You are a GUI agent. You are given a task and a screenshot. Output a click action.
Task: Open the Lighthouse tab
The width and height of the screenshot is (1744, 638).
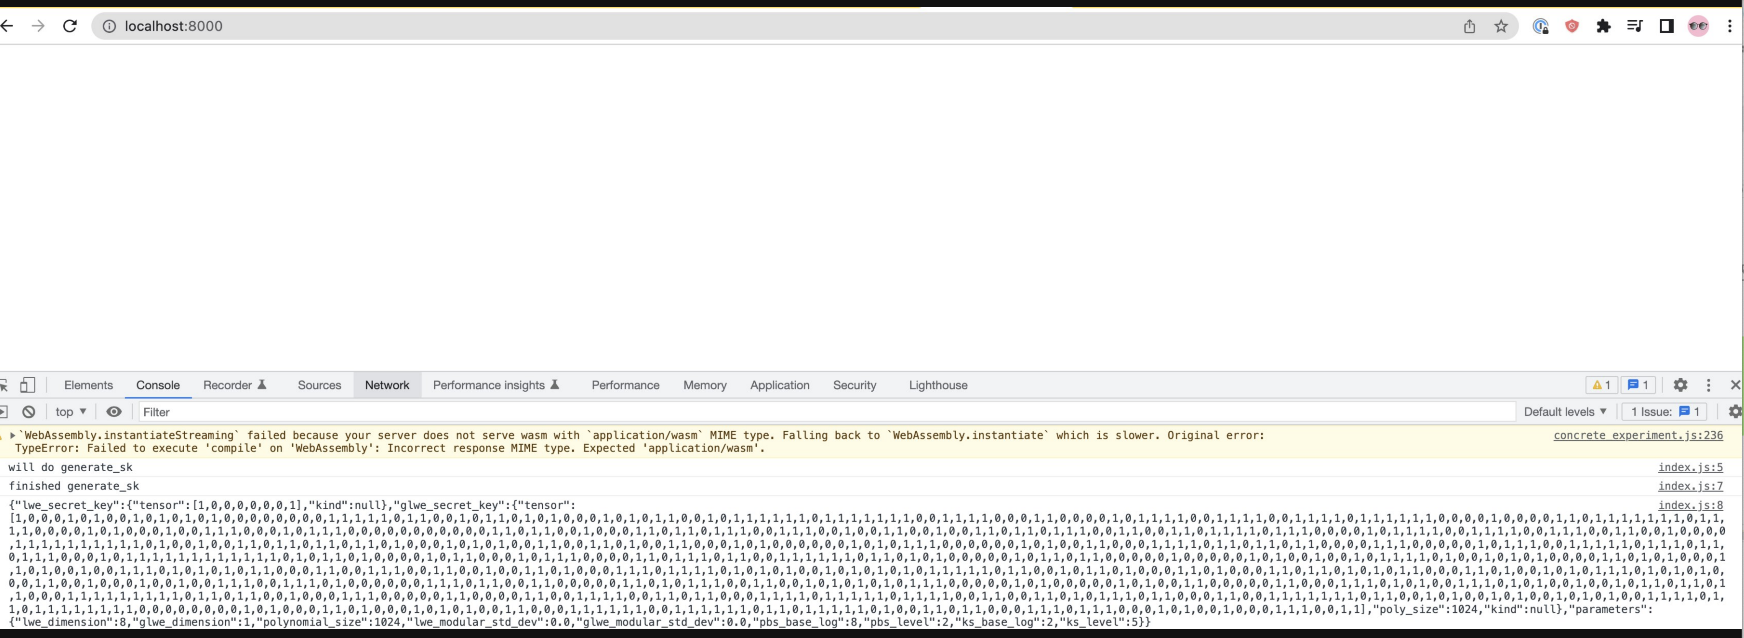(x=938, y=385)
